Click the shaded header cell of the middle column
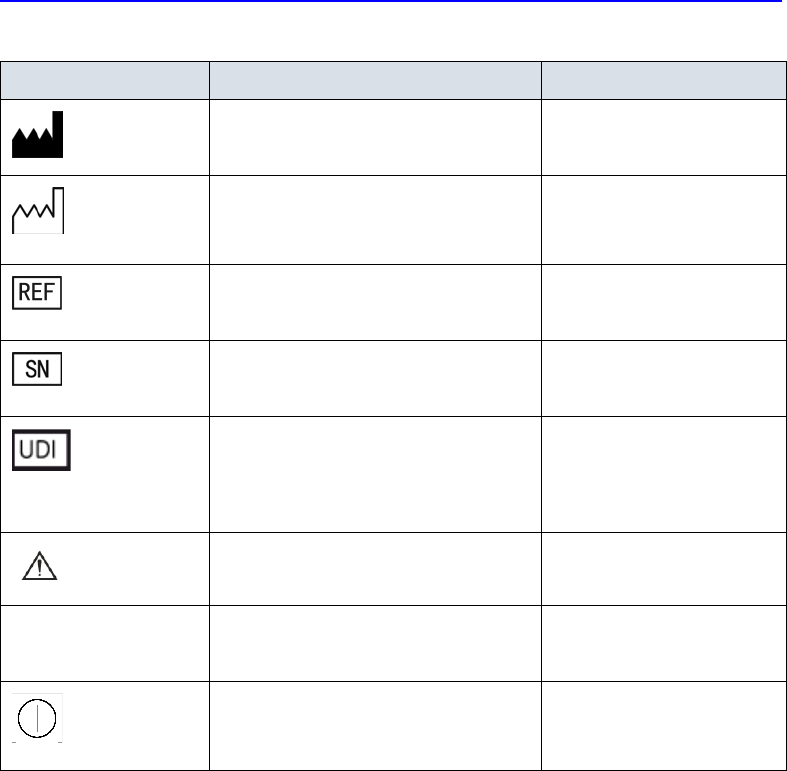The image size is (787, 771). coord(374,80)
